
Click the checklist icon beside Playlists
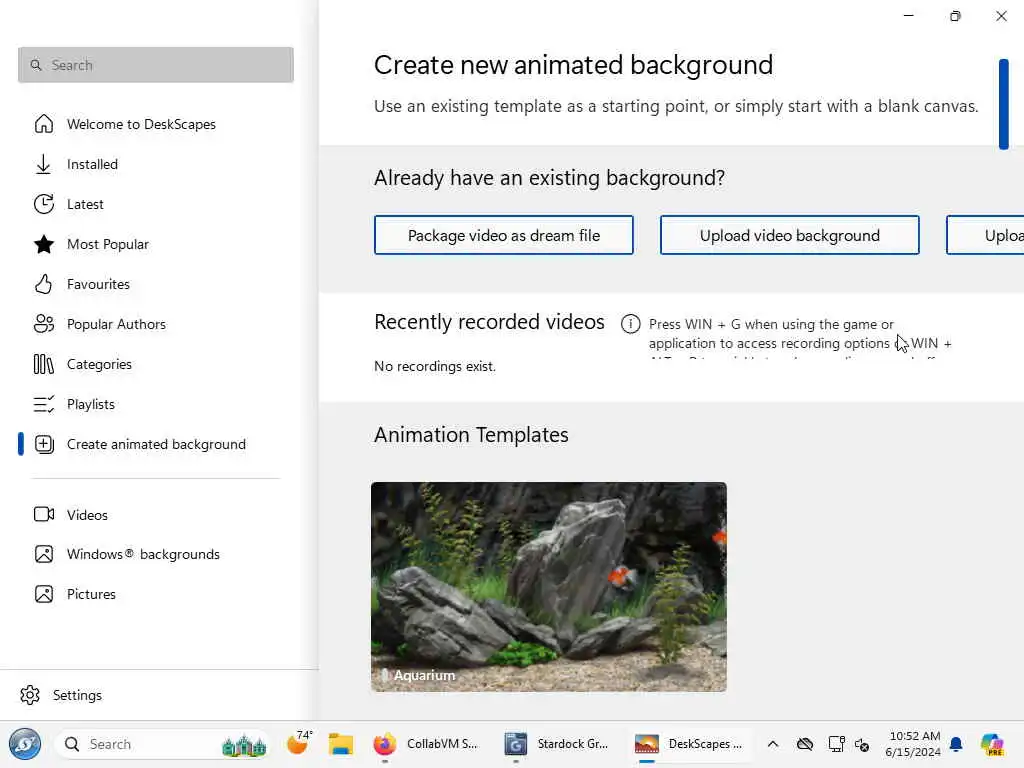44,404
